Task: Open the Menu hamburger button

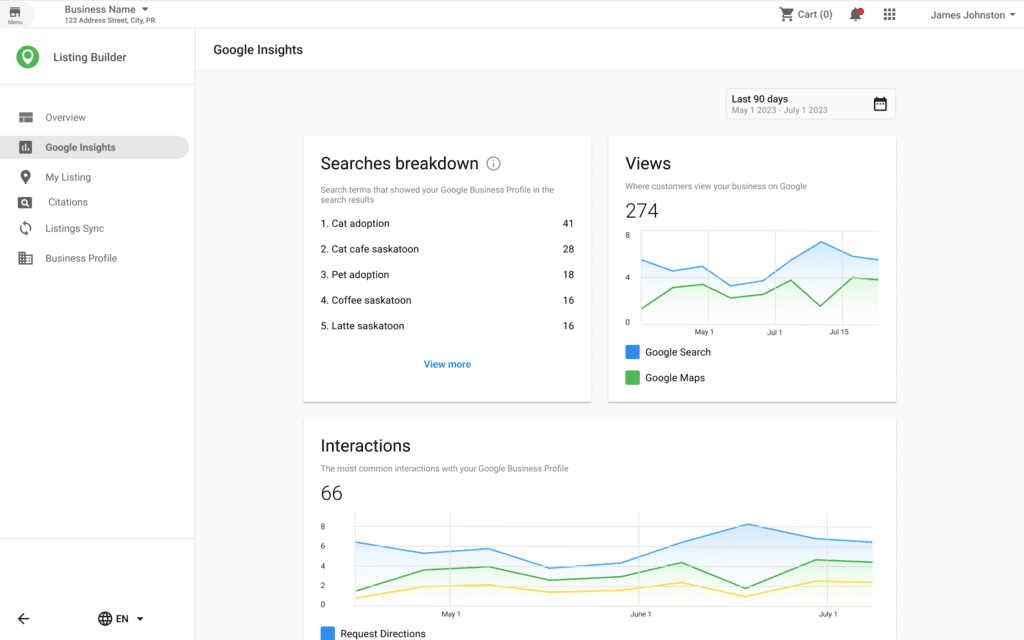Action: (14, 14)
